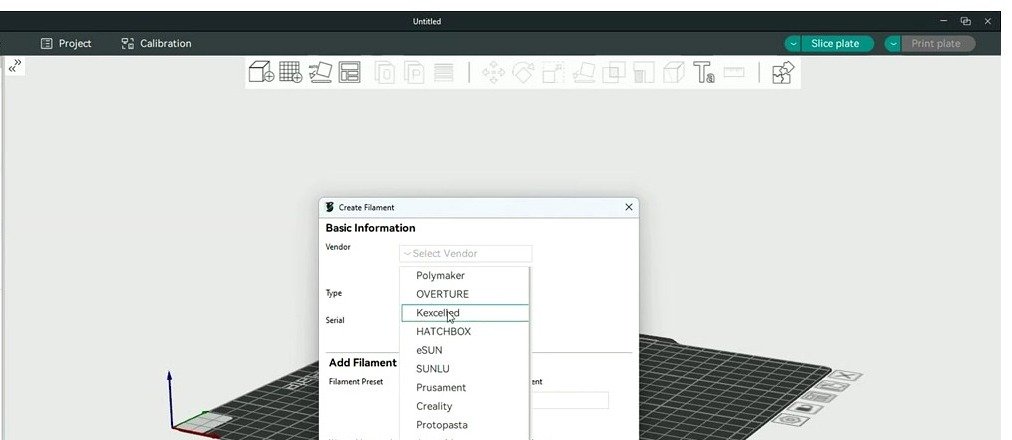Click the Split to parts icon
Image resolution: width=1012 pixels, height=440 pixels.
pos(414,72)
